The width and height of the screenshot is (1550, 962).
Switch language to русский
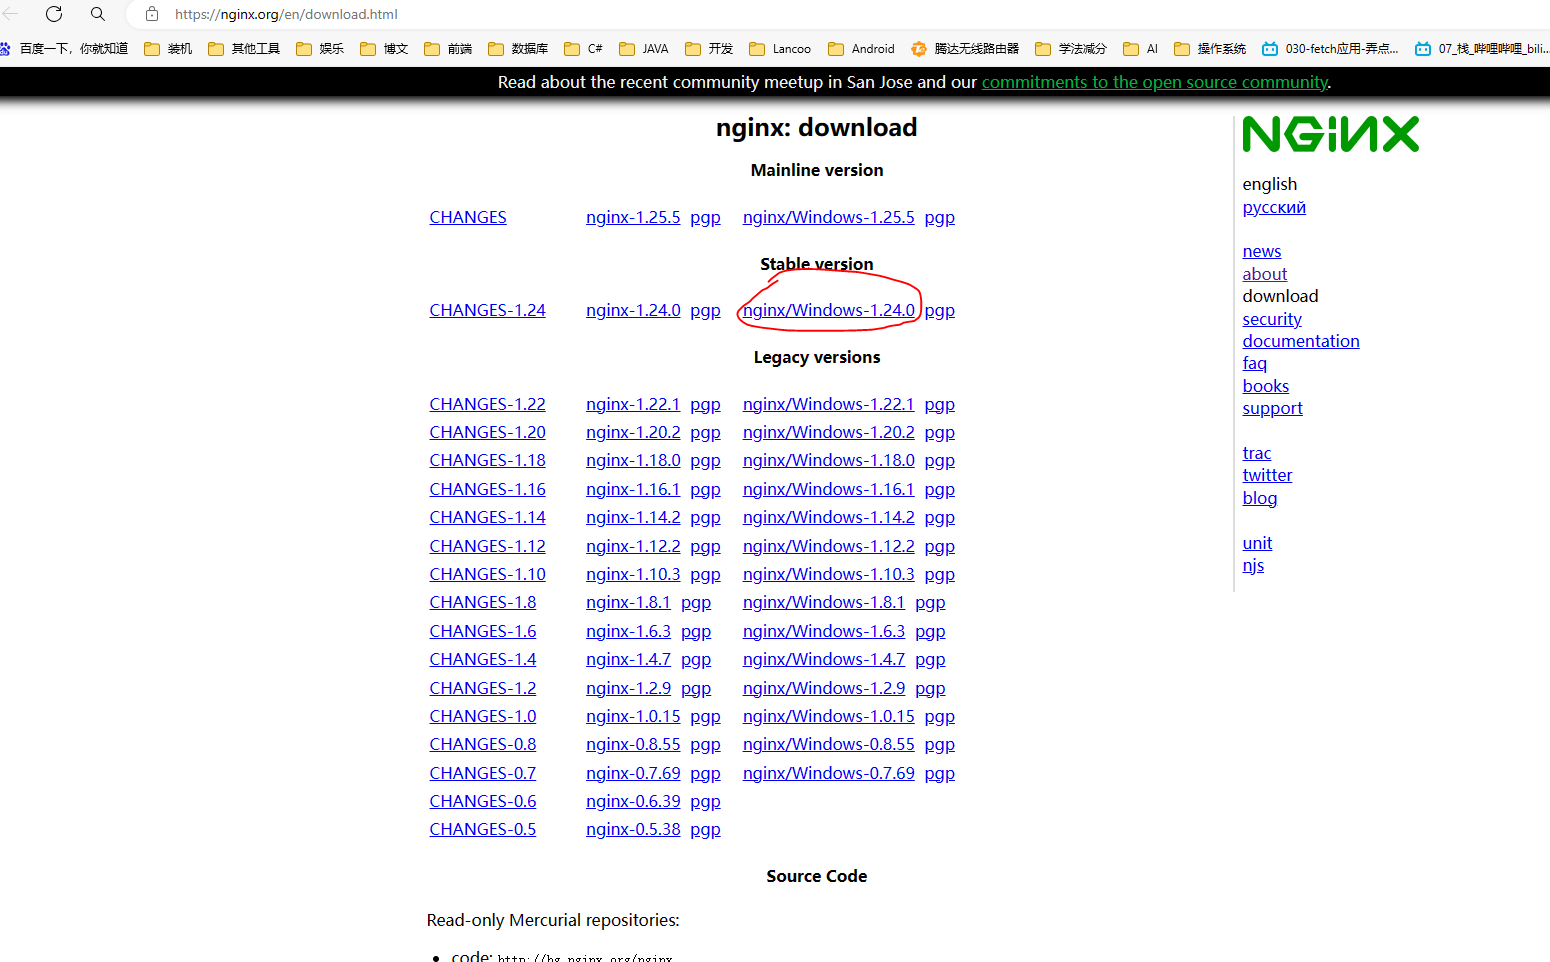[1274, 207]
